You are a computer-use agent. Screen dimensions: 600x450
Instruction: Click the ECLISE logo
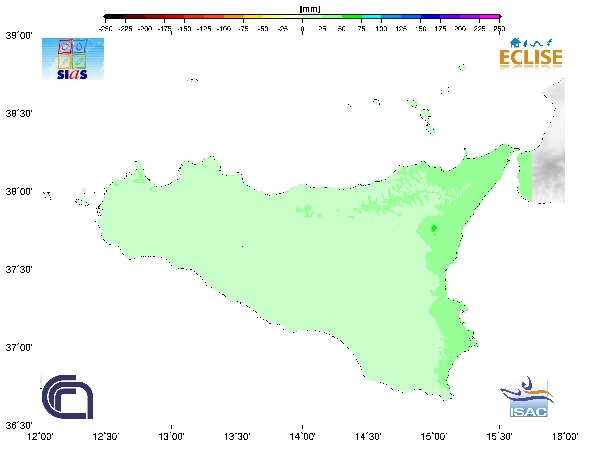pyautogui.click(x=531, y=54)
